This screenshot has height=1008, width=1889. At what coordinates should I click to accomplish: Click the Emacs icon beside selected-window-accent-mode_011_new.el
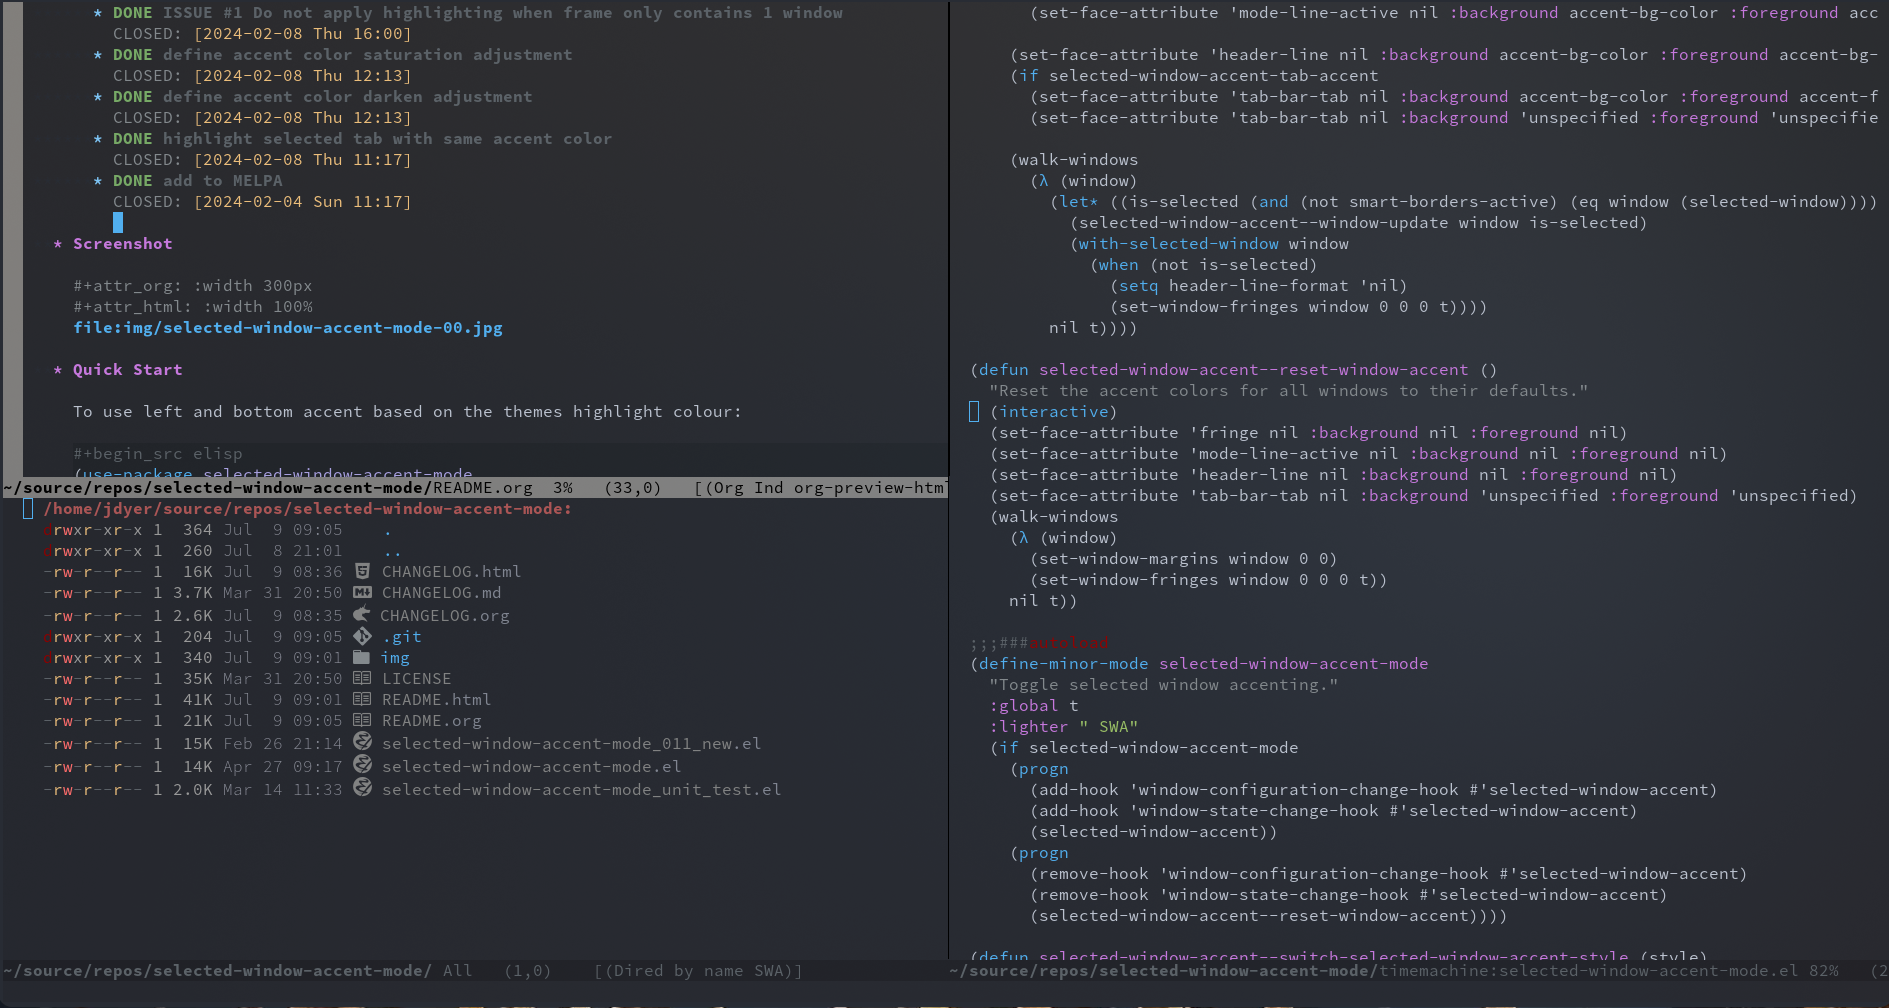coord(362,741)
